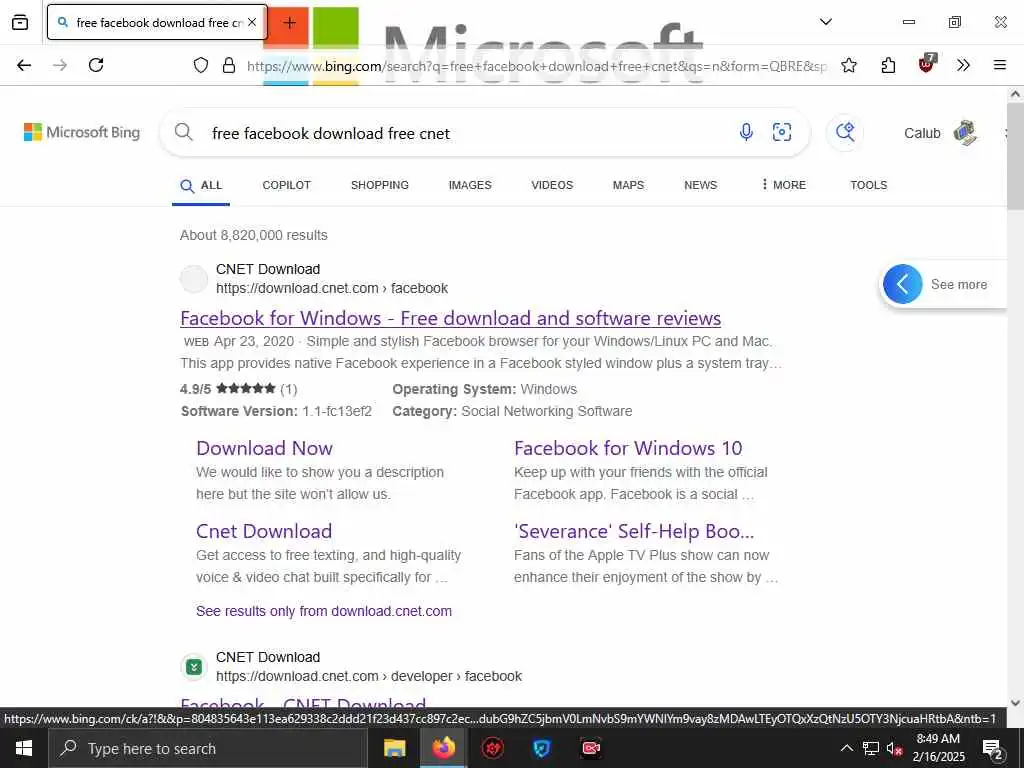Go back to the previous page
1024x768 pixels.
coord(24,65)
